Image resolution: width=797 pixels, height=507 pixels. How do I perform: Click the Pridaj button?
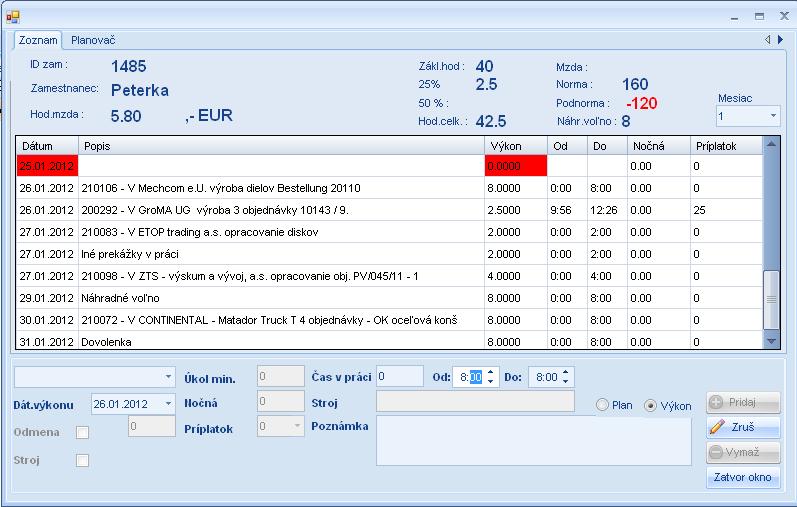(743, 402)
